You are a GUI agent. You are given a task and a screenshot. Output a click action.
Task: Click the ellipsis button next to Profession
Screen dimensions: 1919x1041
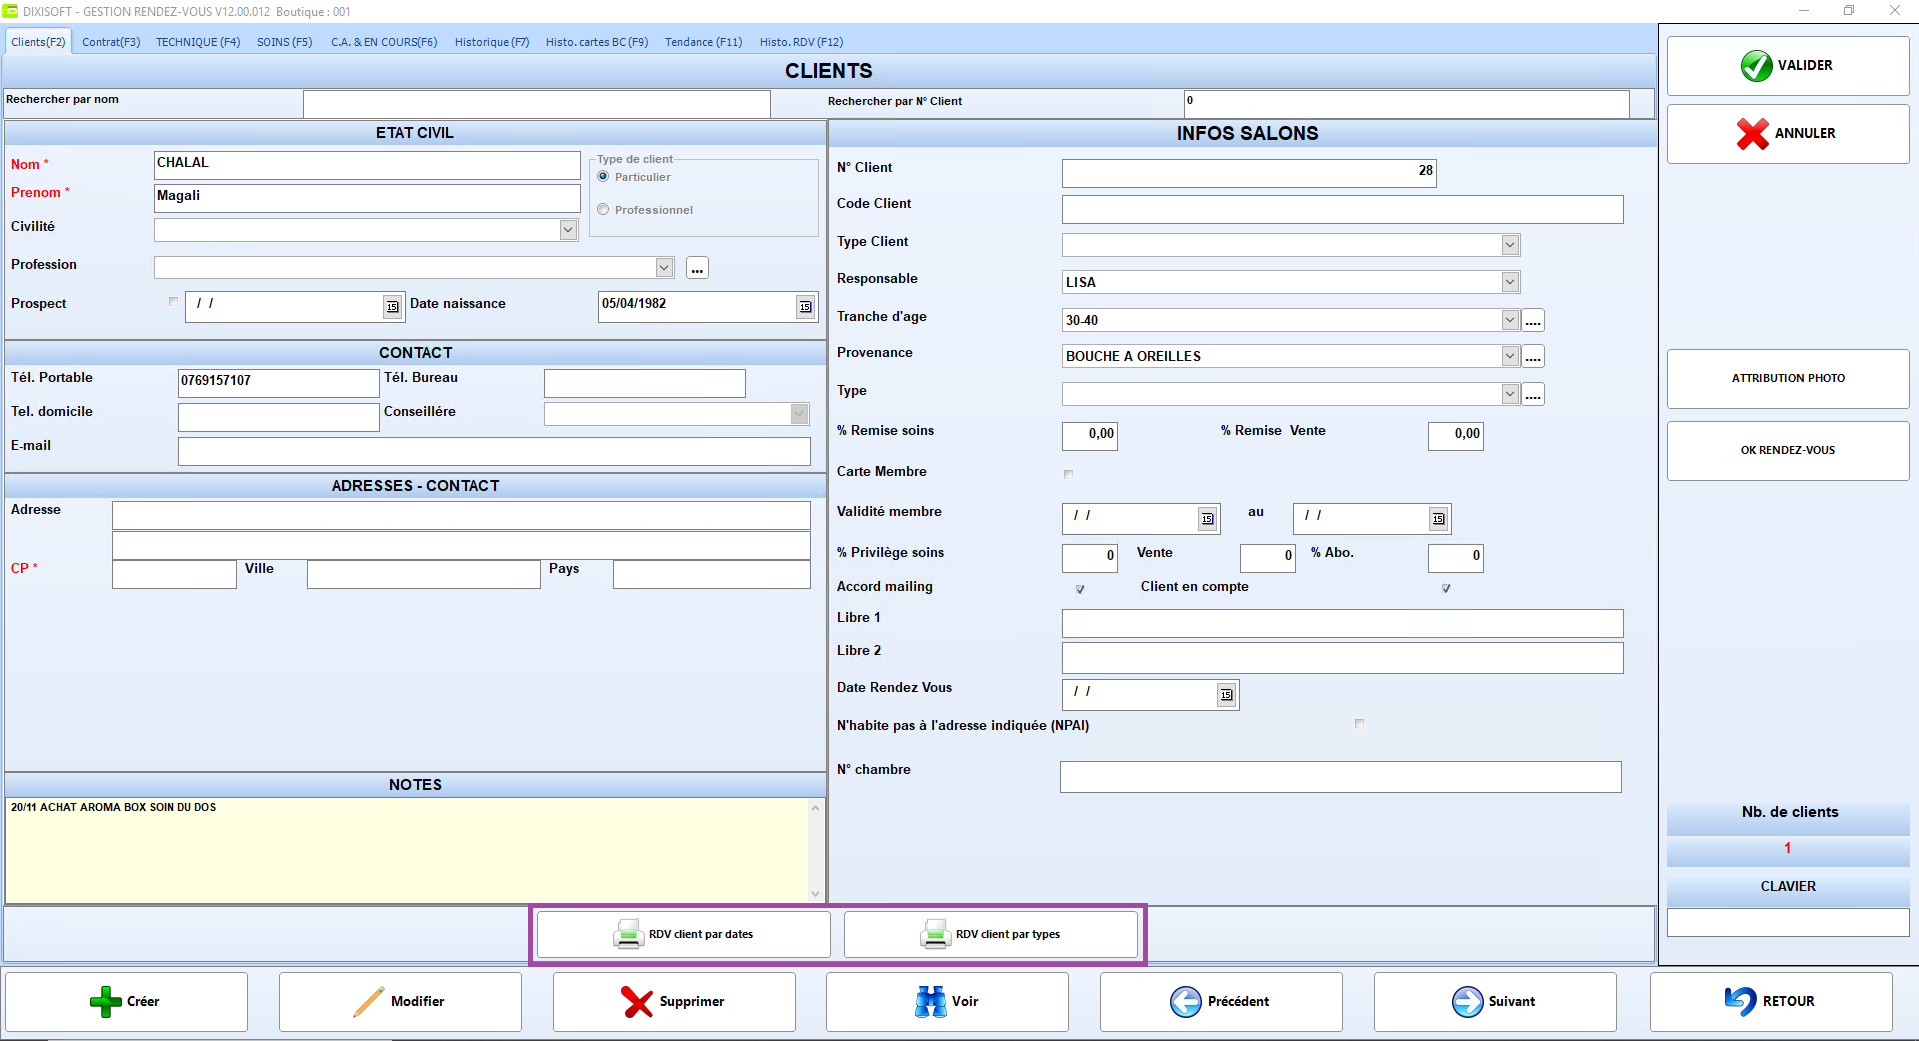click(x=697, y=268)
